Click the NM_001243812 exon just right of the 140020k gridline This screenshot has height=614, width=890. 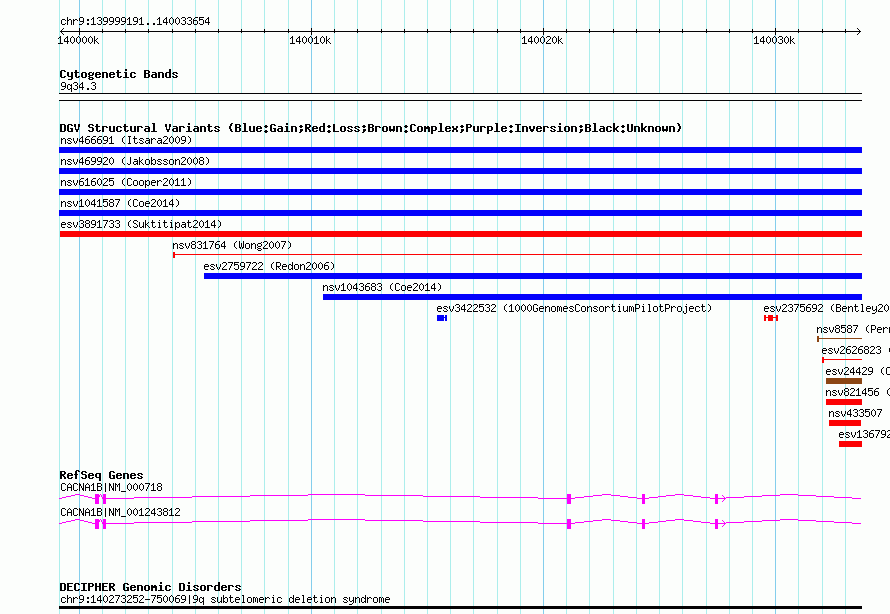coord(569,524)
